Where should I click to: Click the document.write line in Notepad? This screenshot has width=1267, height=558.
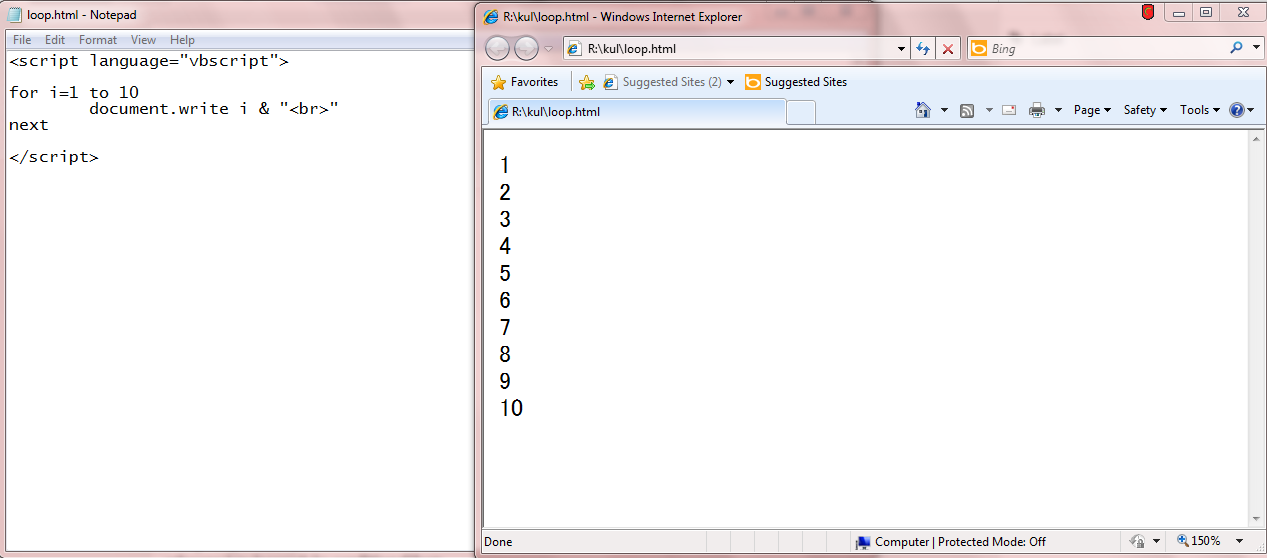(214, 109)
